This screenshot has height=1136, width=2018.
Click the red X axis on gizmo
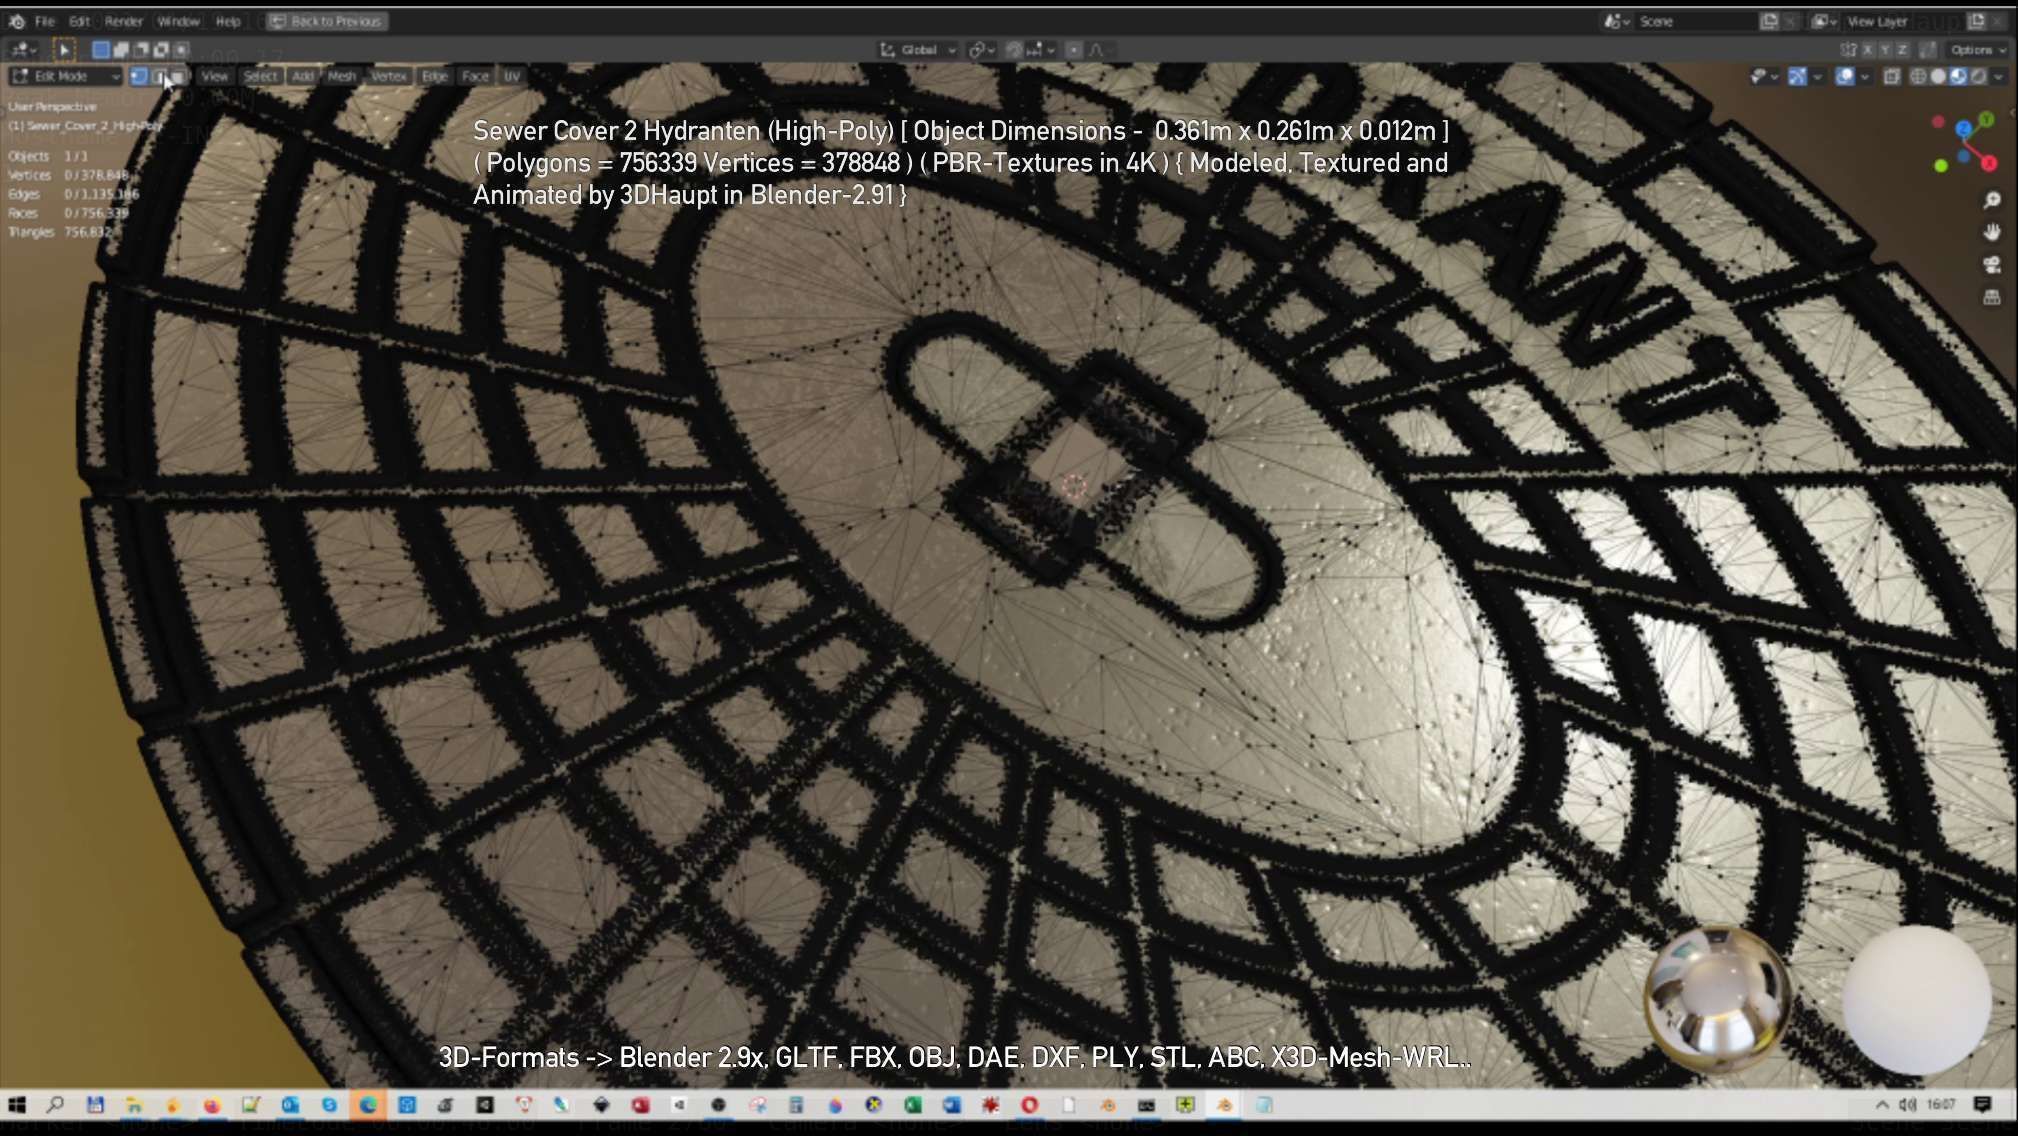pyautogui.click(x=1988, y=163)
